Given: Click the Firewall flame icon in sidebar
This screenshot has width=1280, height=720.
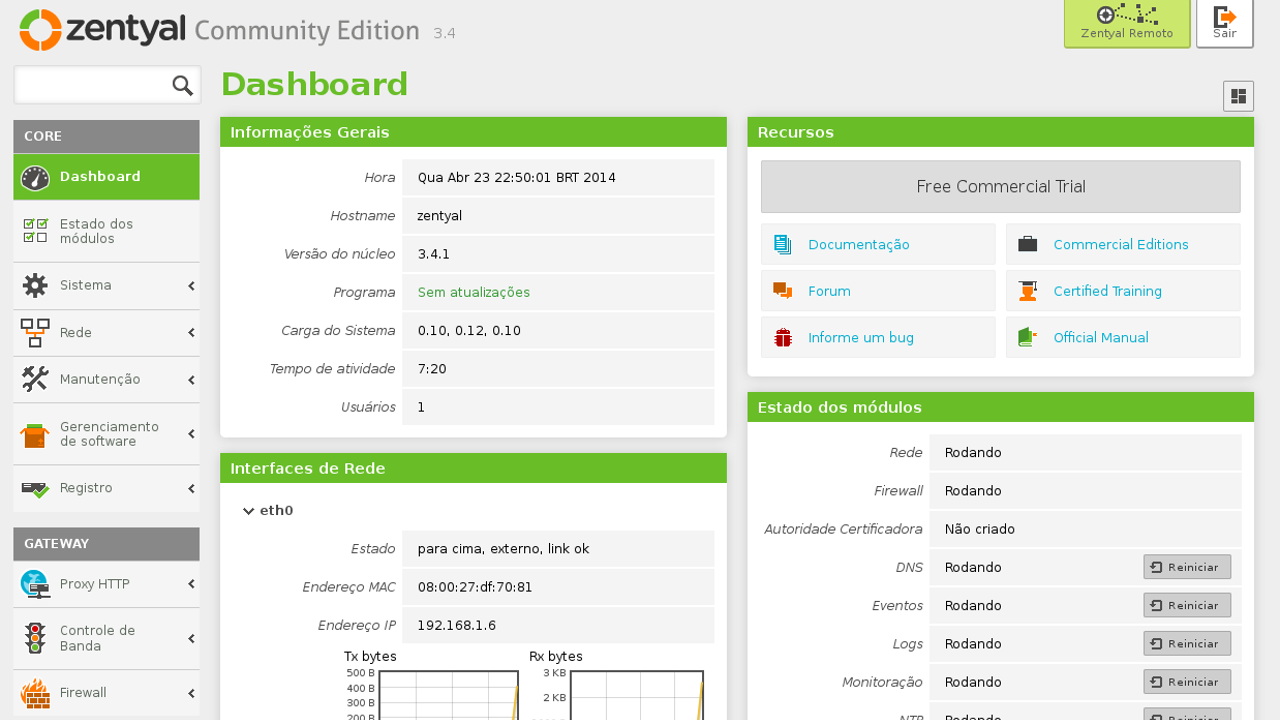Looking at the screenshot, I should point(35,693).
